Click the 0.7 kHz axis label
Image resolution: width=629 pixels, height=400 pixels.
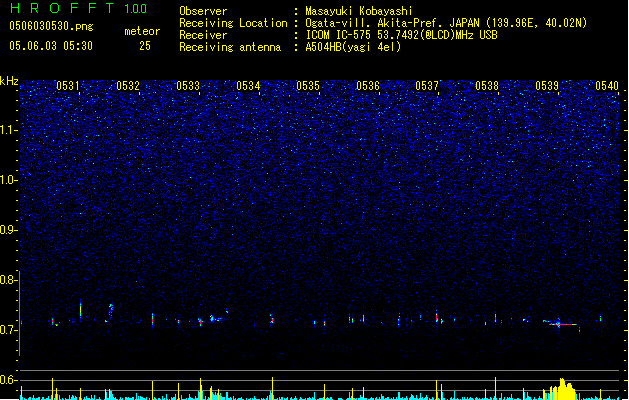coord(9,330)
